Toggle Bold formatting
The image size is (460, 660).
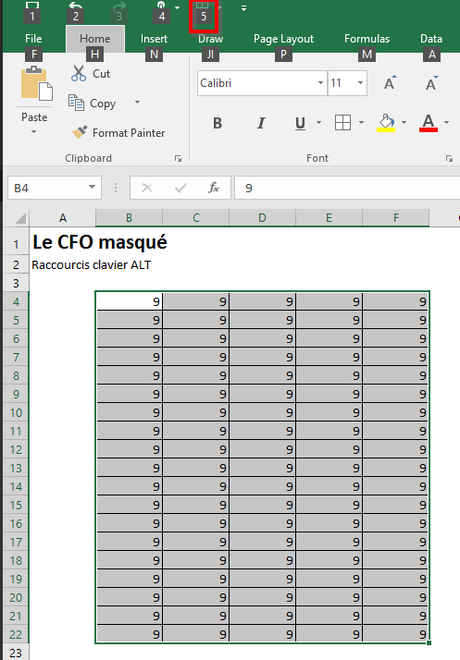tap(217, 123)
